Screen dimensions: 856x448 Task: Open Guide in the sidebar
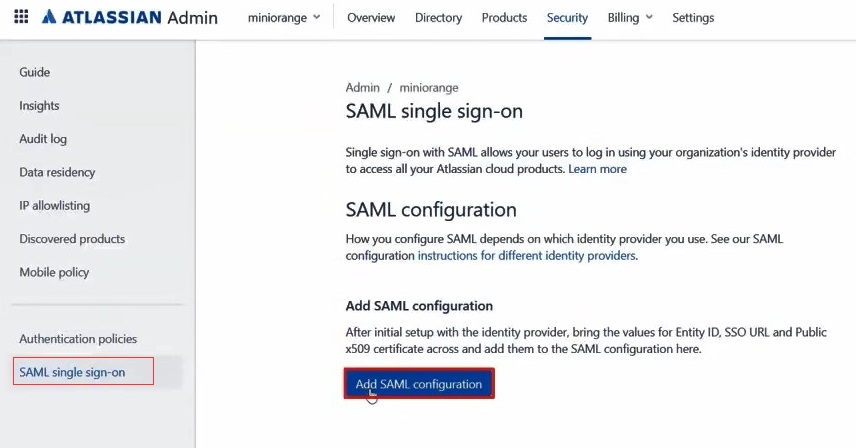pyautogui.click(x=35, y=72)
